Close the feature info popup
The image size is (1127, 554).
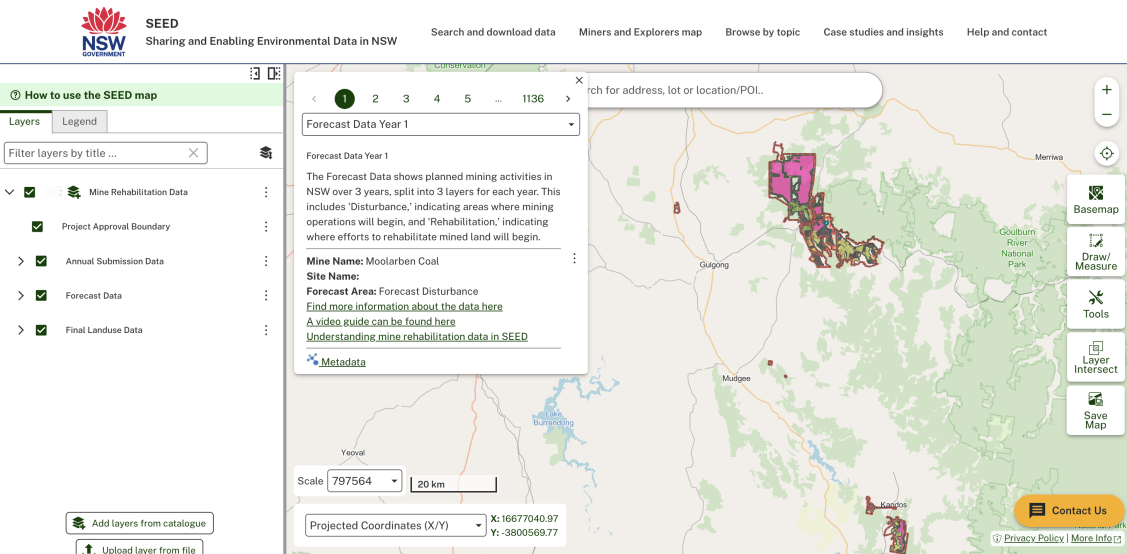(579, 81)
